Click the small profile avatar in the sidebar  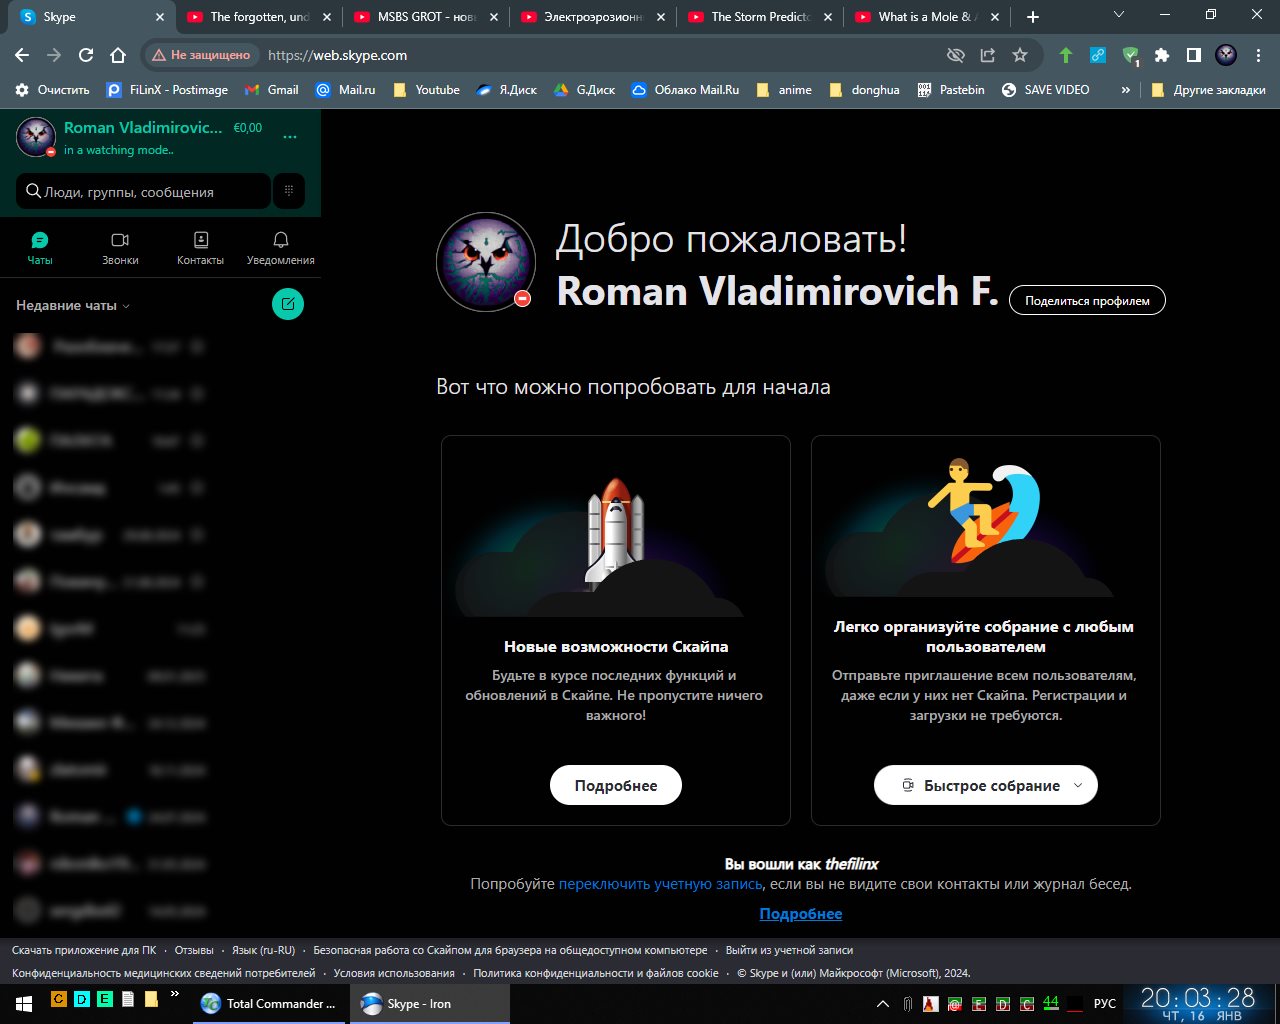36,137
